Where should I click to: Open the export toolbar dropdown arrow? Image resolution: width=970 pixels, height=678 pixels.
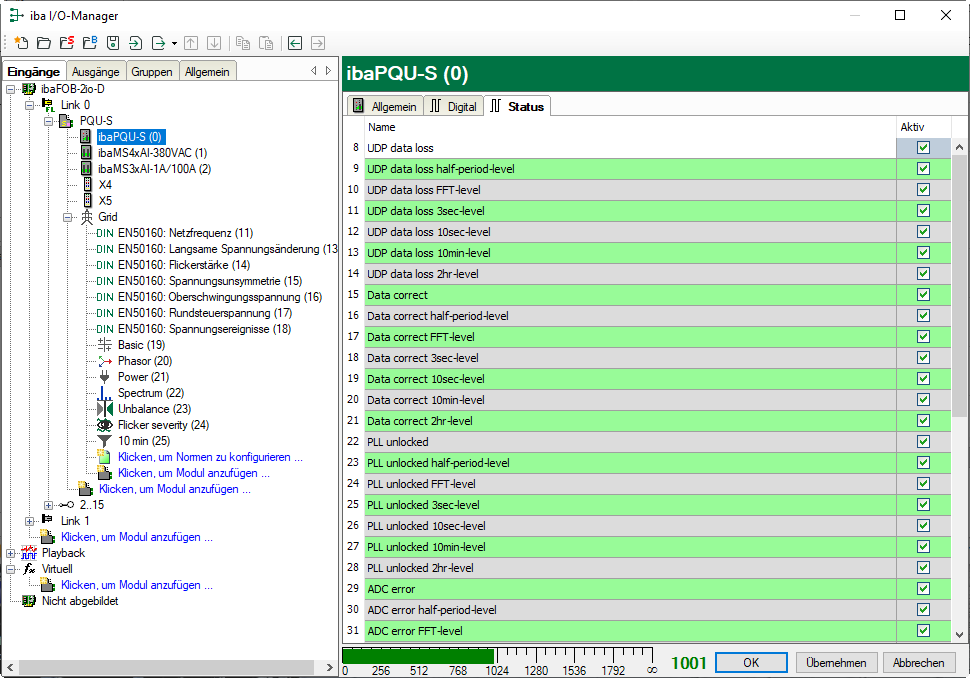(x=174, y=43)
